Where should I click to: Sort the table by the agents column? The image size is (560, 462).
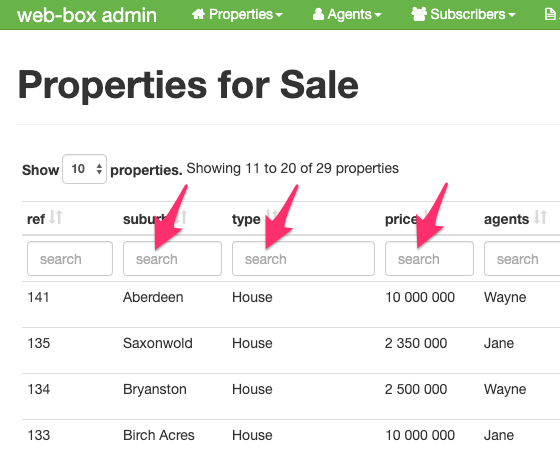(x=540, y=217)
